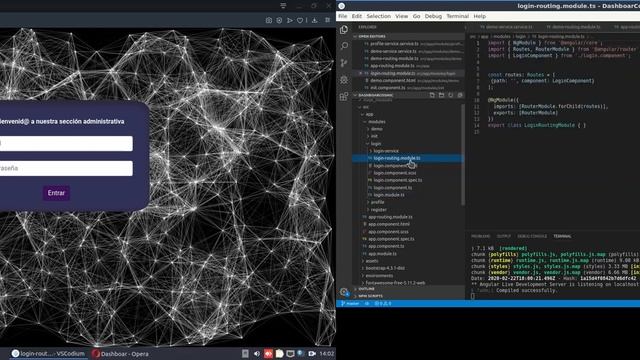
Task: Open the Source Control view in the activity bar
Action: [344, 63]
